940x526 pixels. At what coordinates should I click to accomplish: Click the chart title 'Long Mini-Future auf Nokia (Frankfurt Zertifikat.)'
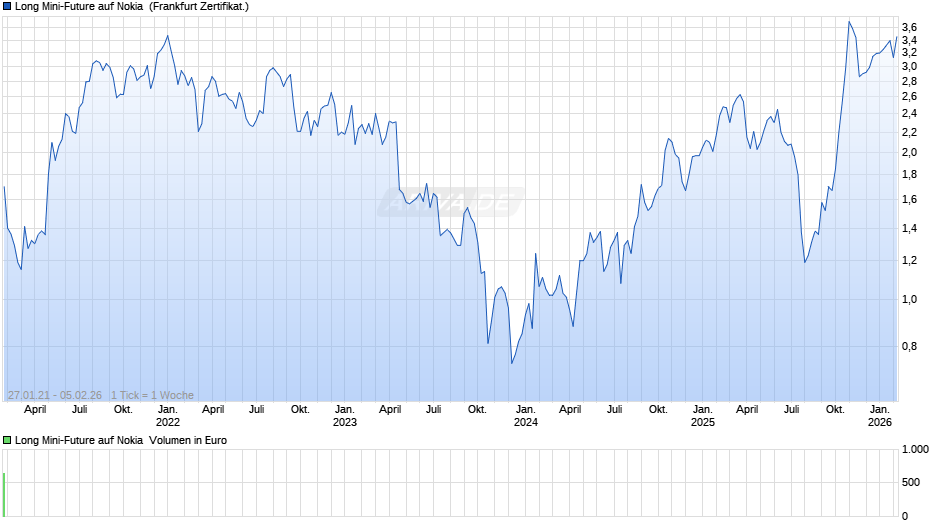132,7
